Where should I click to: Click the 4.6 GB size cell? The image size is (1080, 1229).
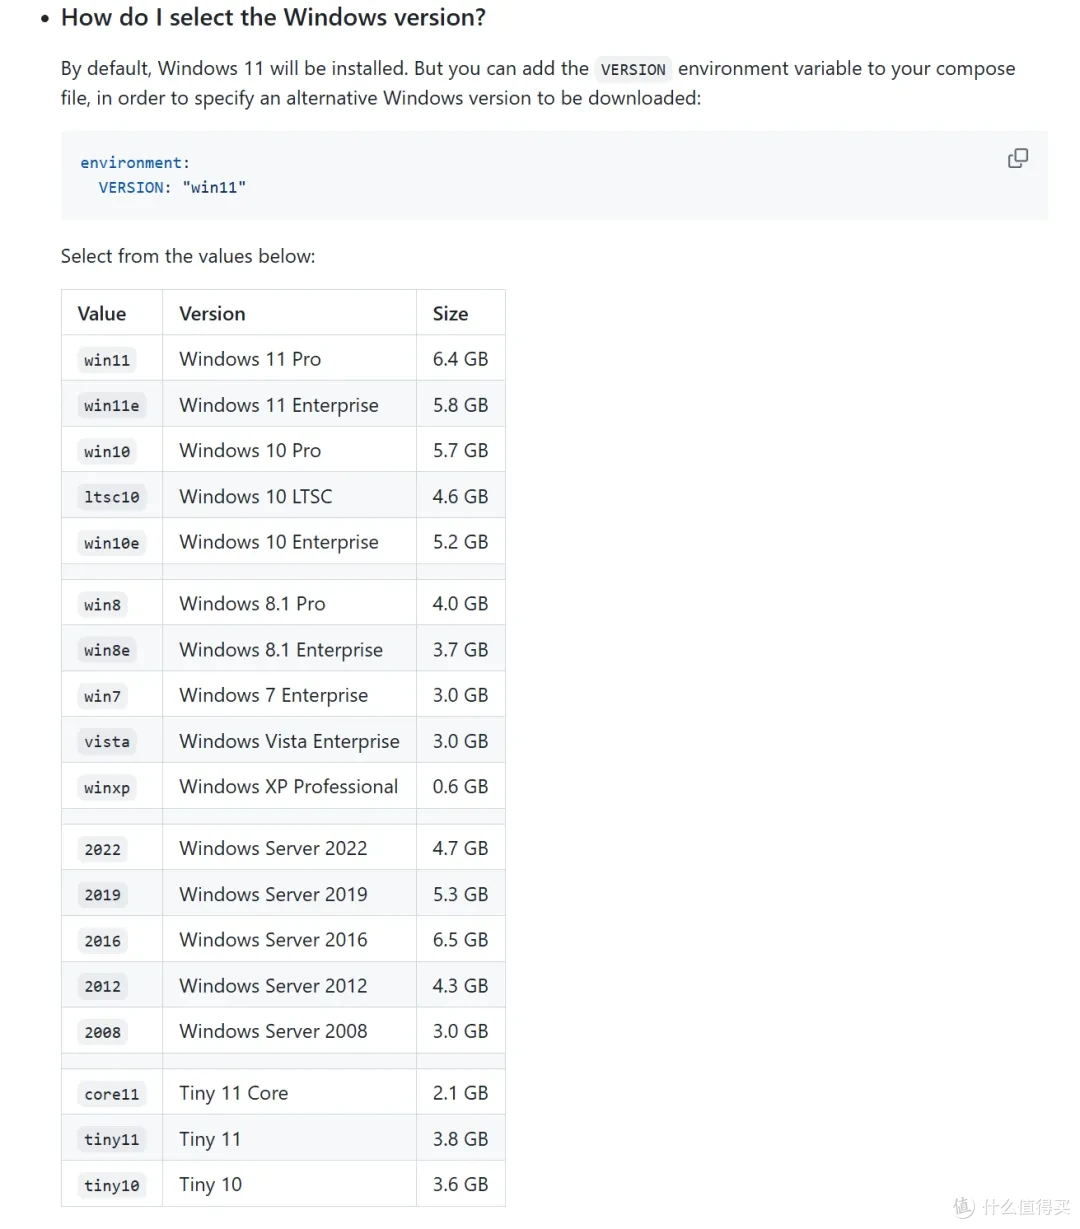point(461,496)
